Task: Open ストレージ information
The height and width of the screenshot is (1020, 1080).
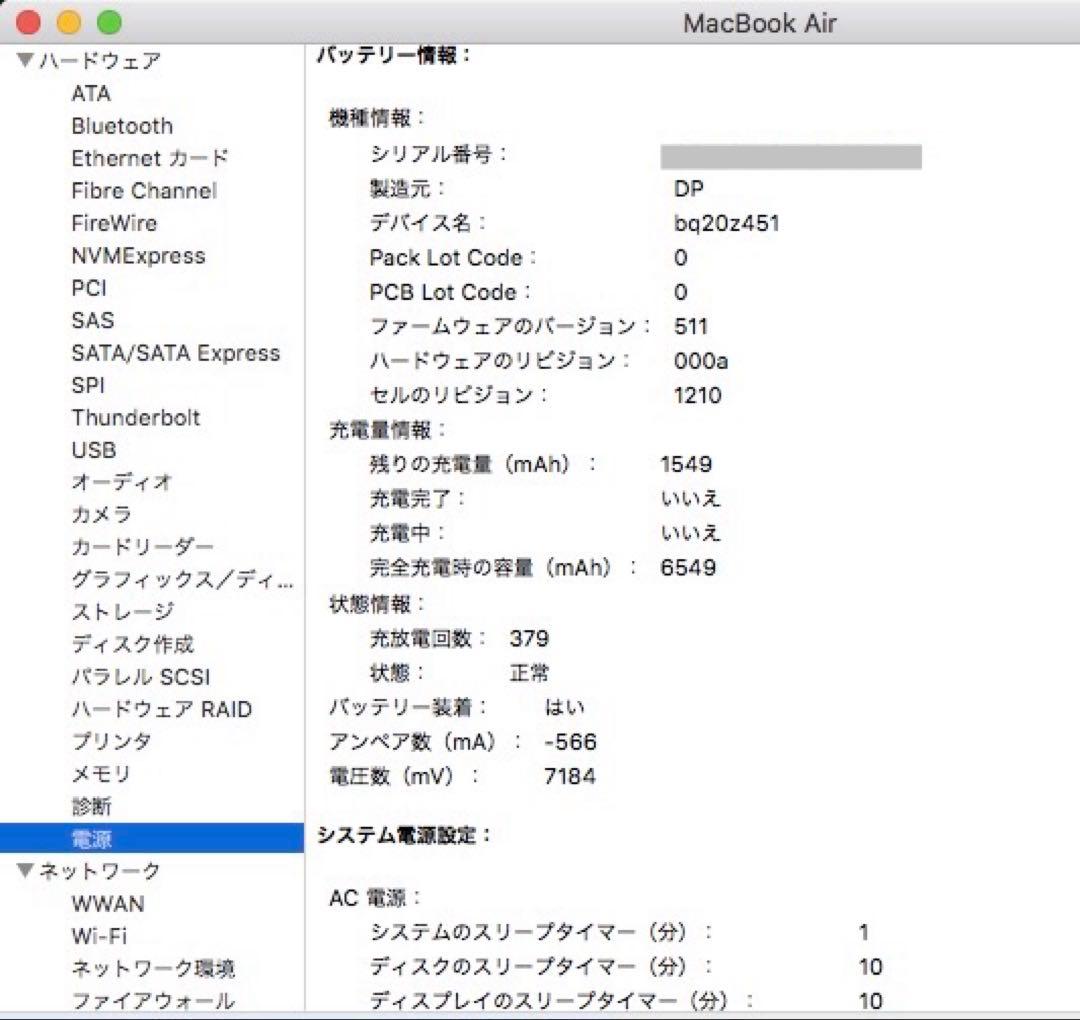Action: click(x=123, y=611)
